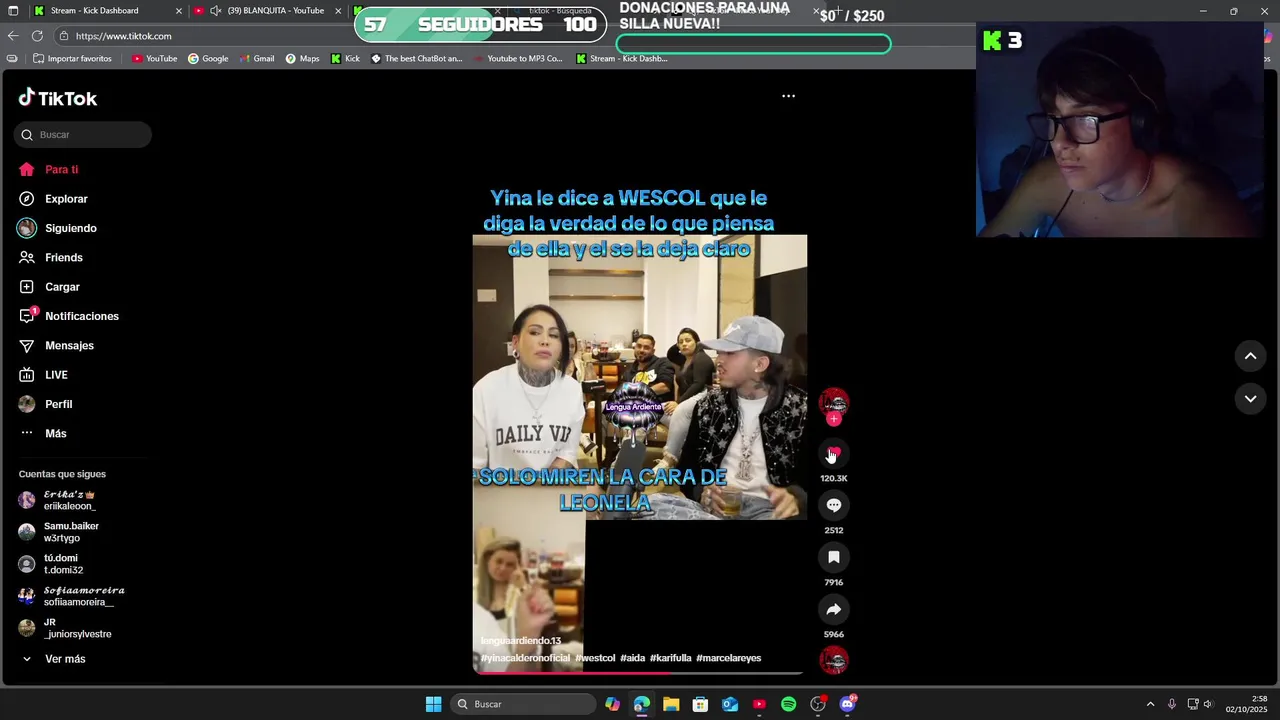Open followed account sofiiaamoreira__

tap(71, 596)
